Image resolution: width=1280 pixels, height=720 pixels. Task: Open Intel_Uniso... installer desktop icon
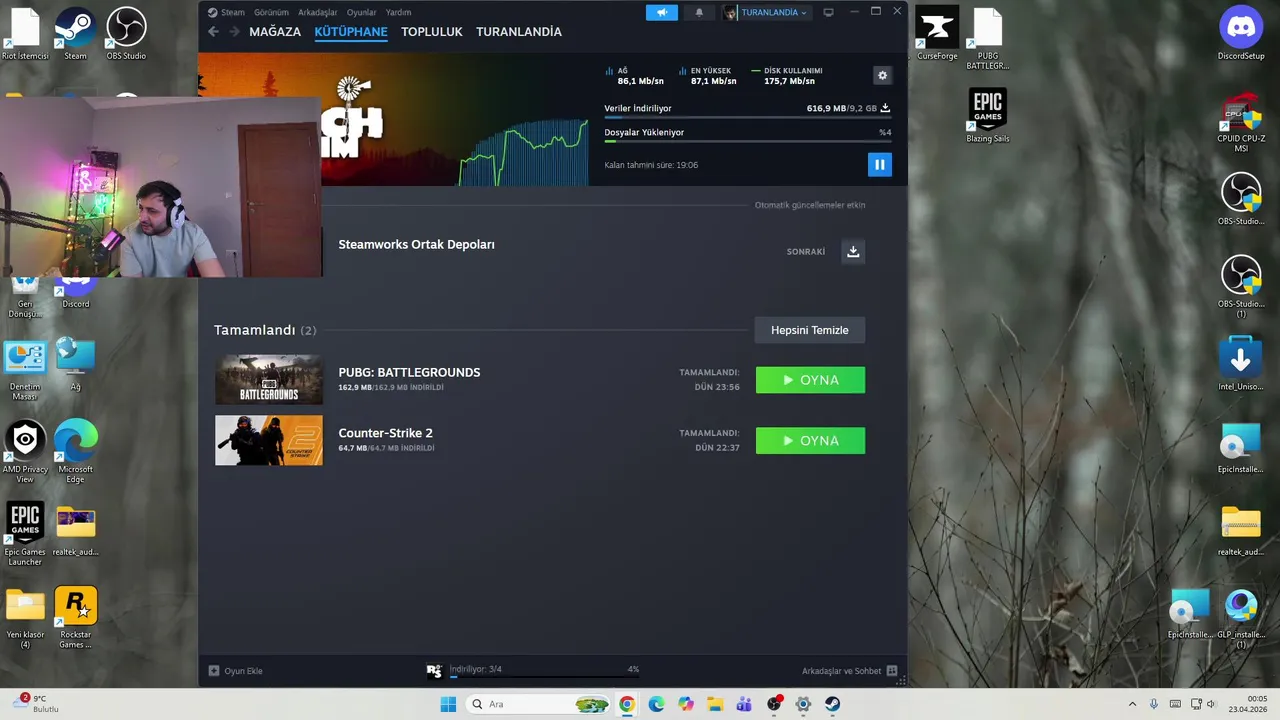pyautogui.click(x=1241, y=364)
